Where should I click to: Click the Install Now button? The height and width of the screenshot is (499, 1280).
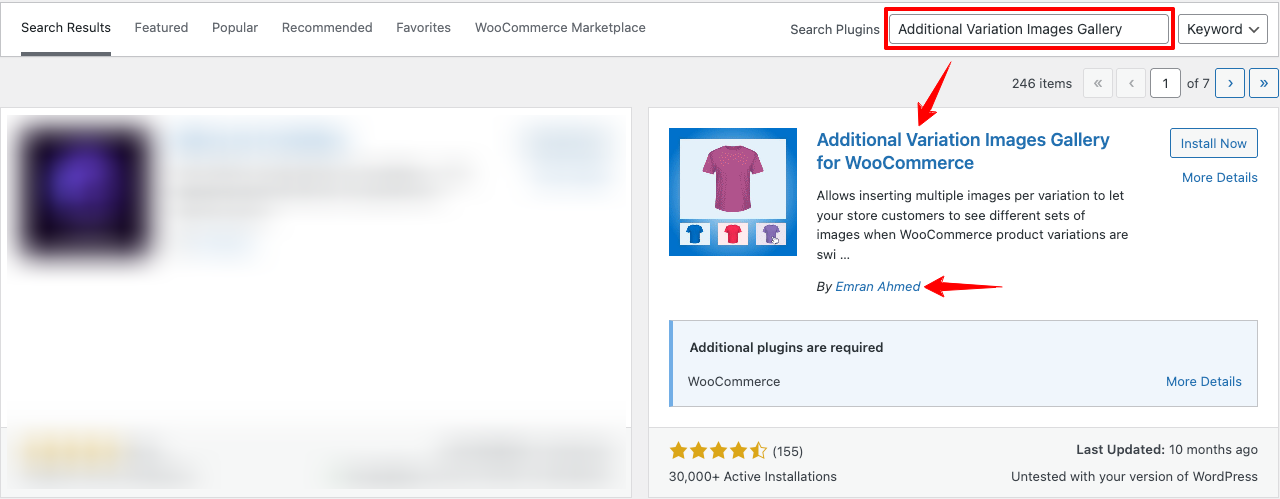pyautogui.click(x=1213, y=143)
